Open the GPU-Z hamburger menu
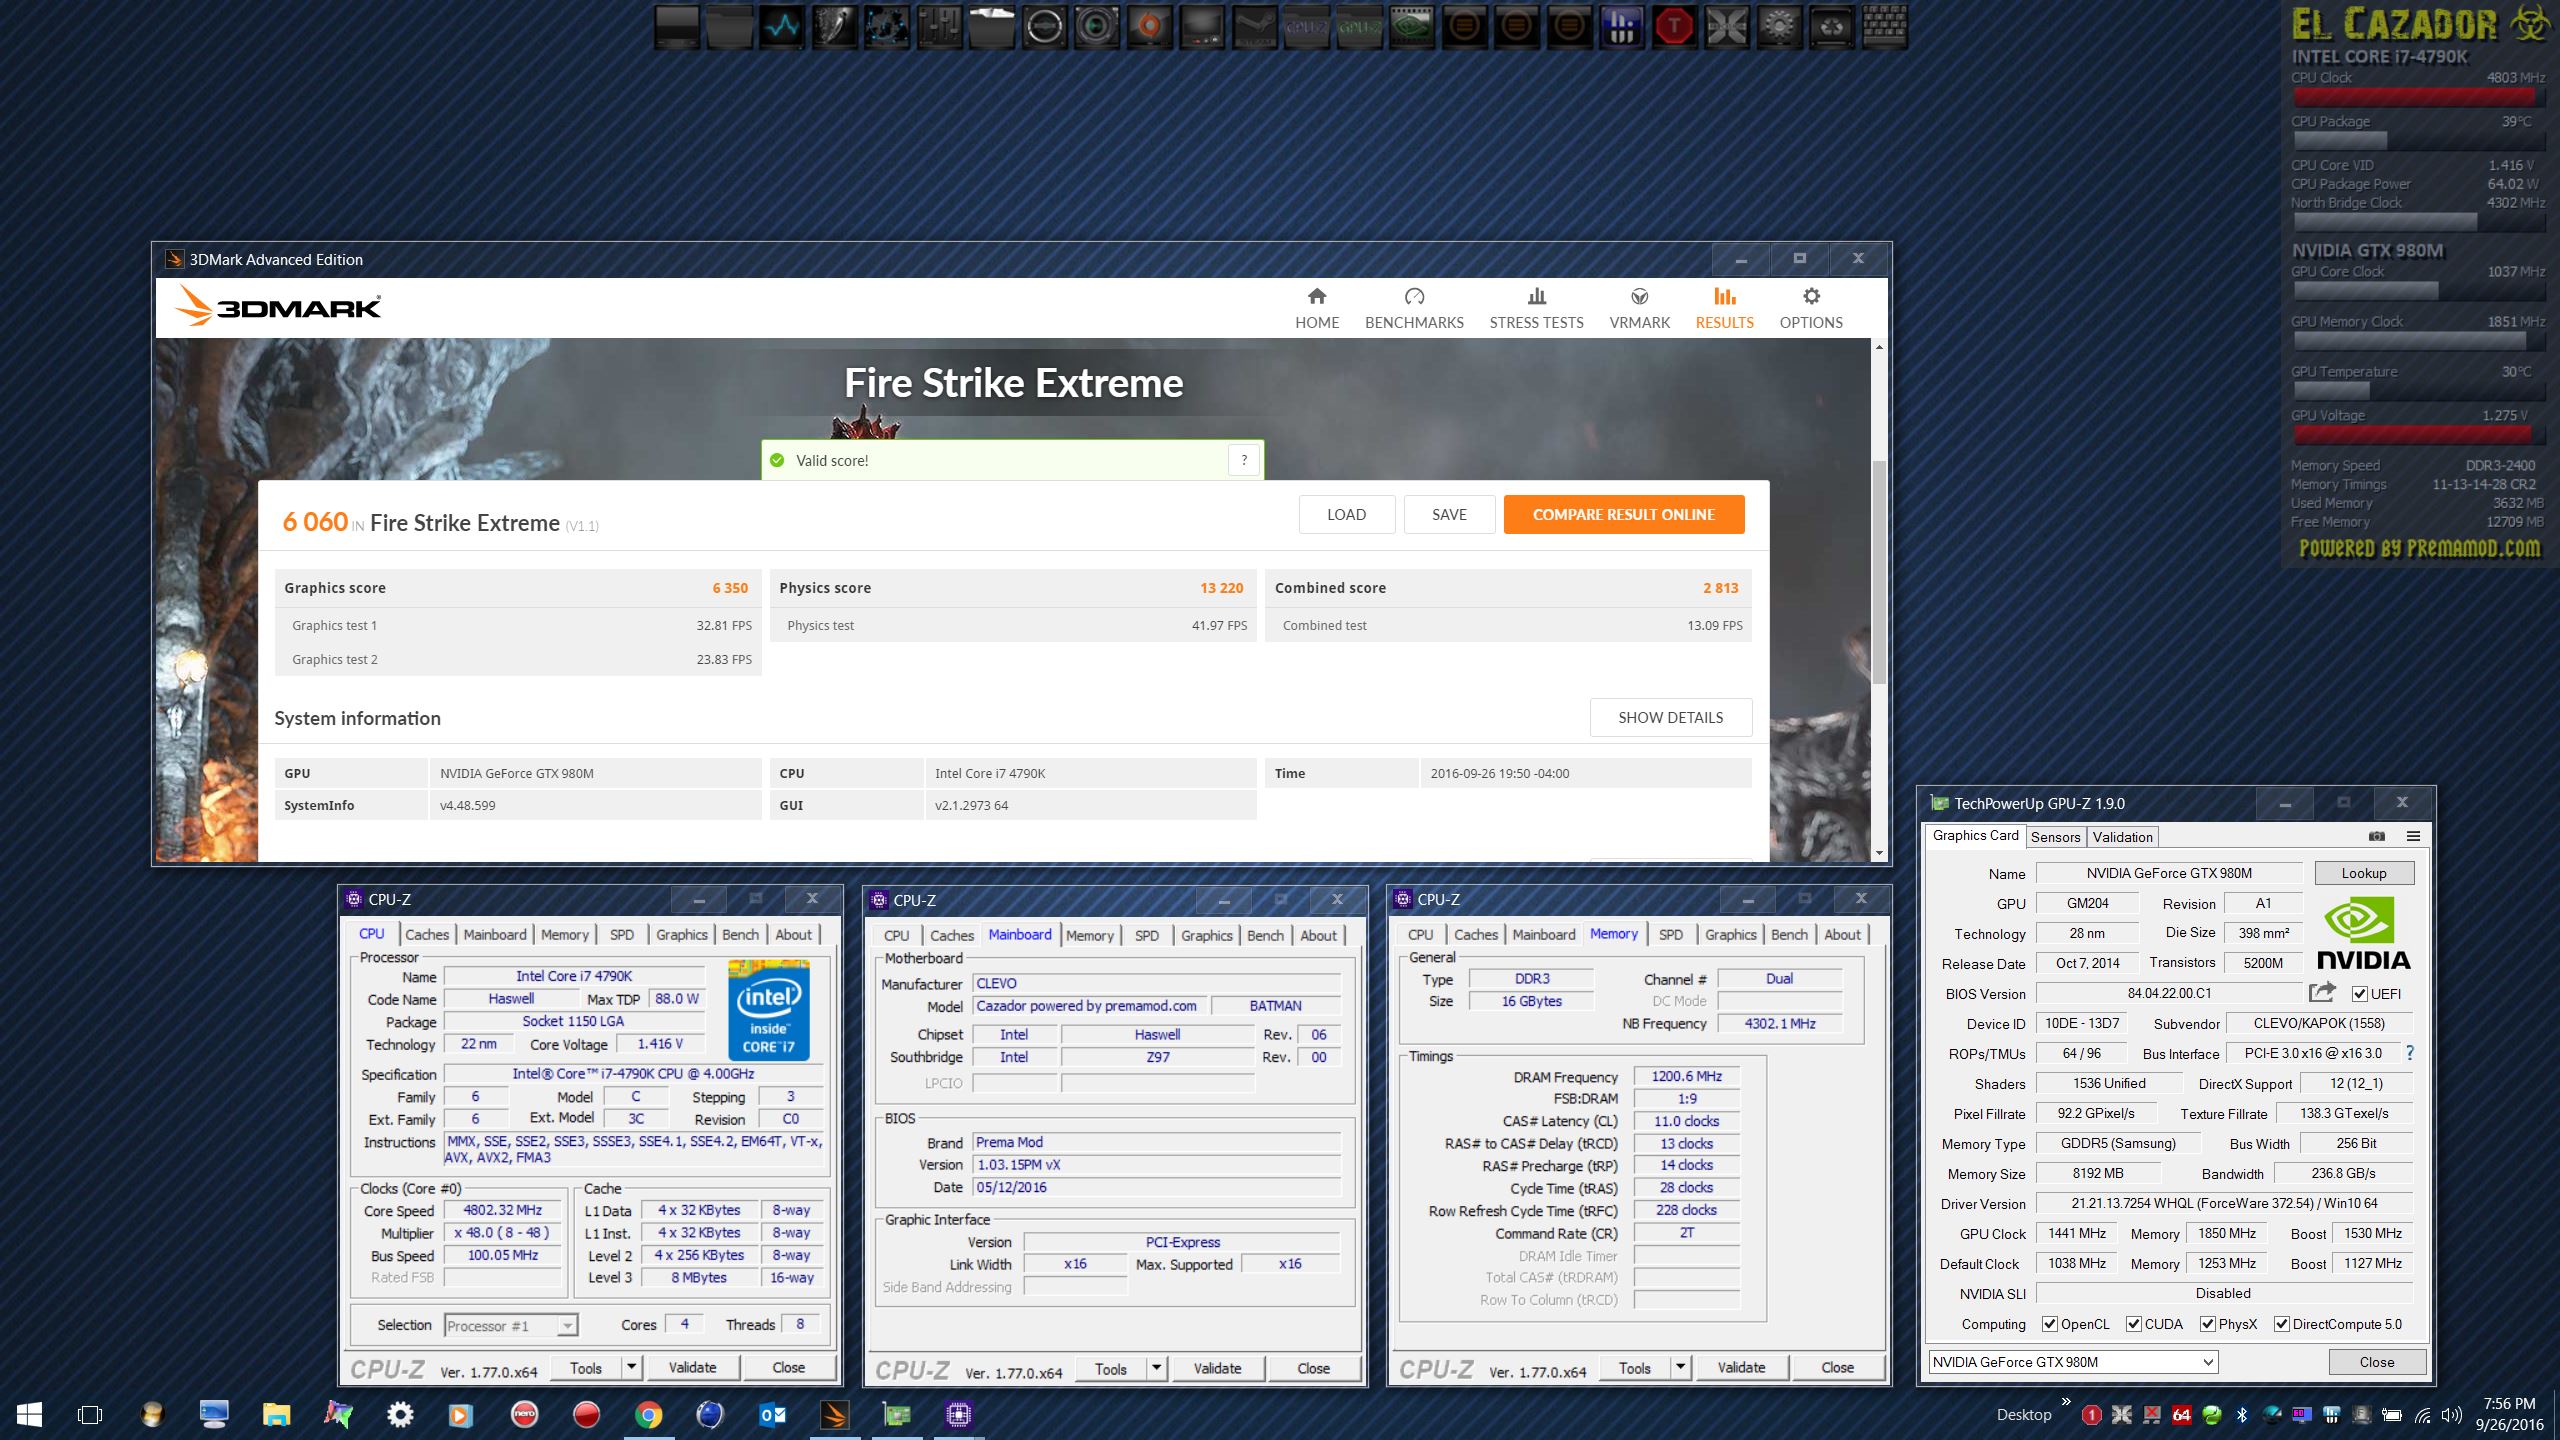Viewport: 2560px width, 1440px height. click(x=2413, y=836)
